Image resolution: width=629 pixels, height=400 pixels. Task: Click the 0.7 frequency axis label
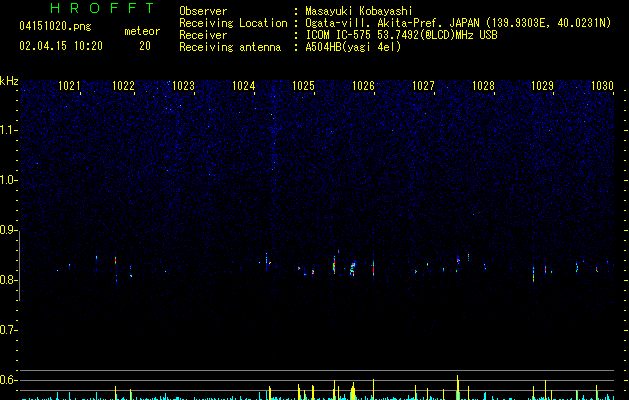[x=9, y=330]
